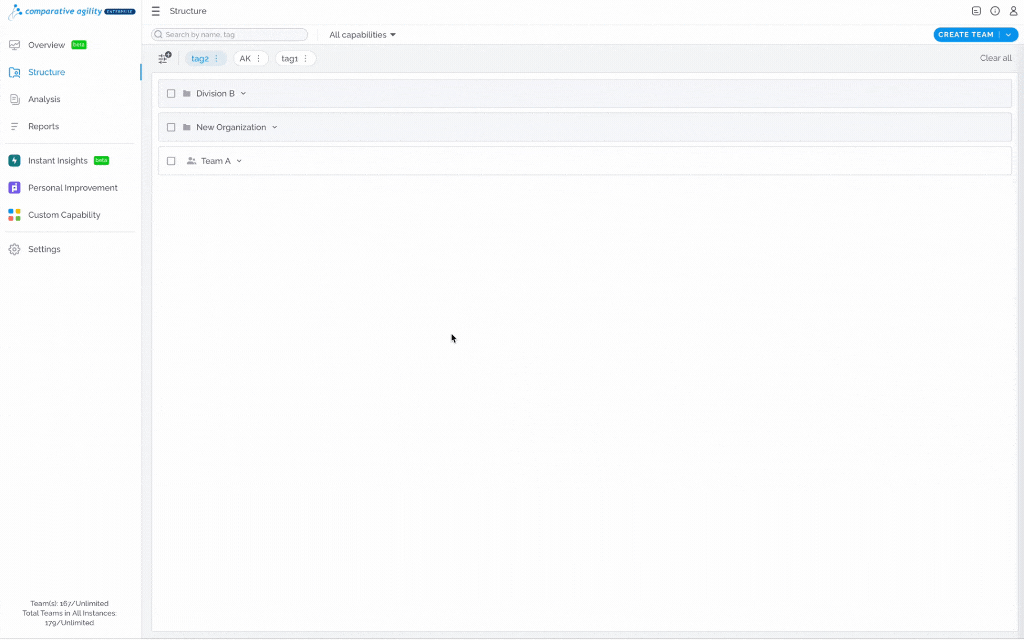Click the Create Team button
This screenshot has width=1024, height=640.
click(966, 35)
